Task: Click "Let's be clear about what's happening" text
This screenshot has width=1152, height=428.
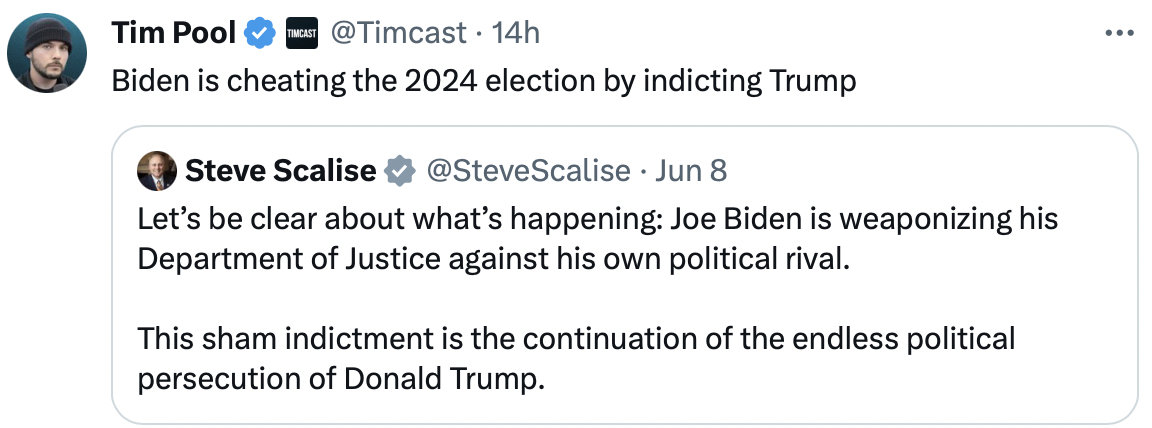Action: (x=397, y=218)
